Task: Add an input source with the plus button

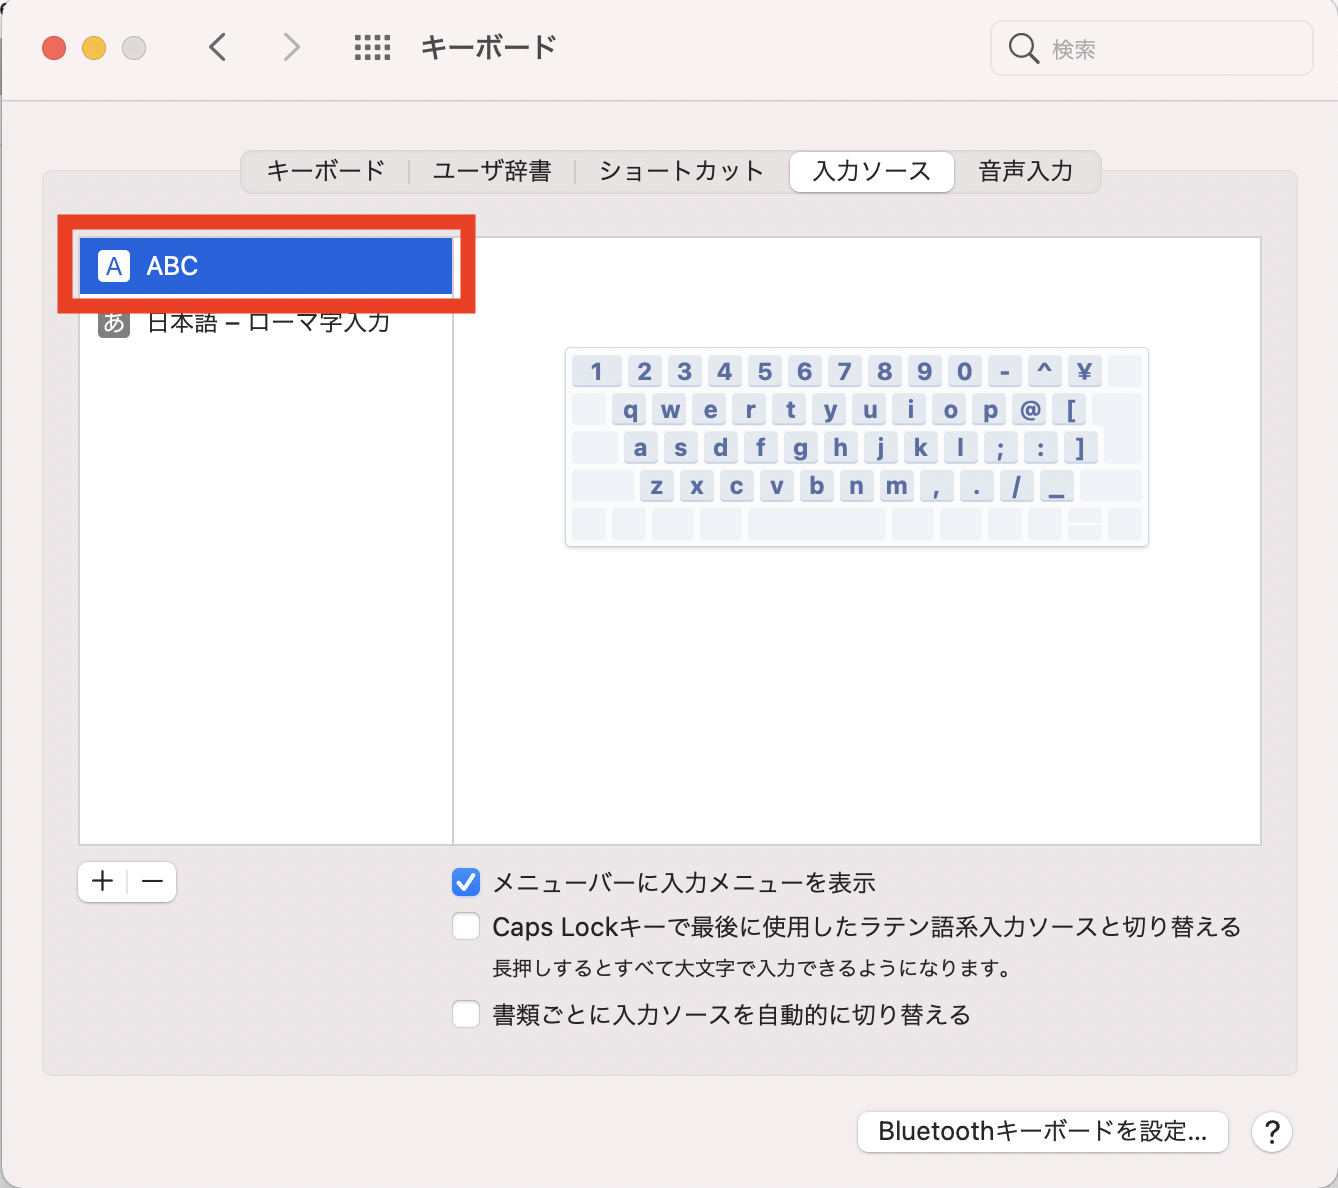Action: click(x=101, y=881)
